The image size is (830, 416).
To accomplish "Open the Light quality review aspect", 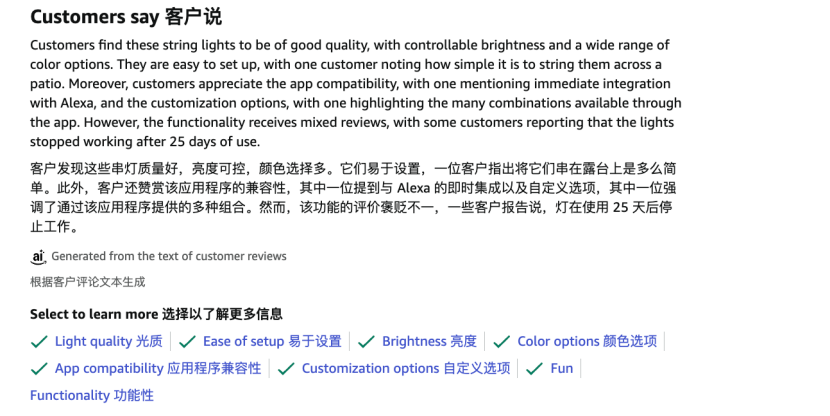I will coord(108,342).
